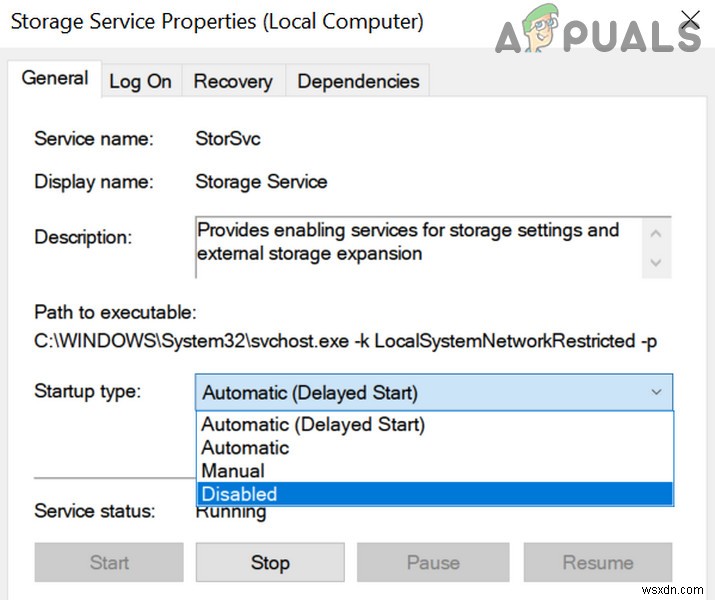
Task: Select the plain Automatic list option
Action: 245,448
